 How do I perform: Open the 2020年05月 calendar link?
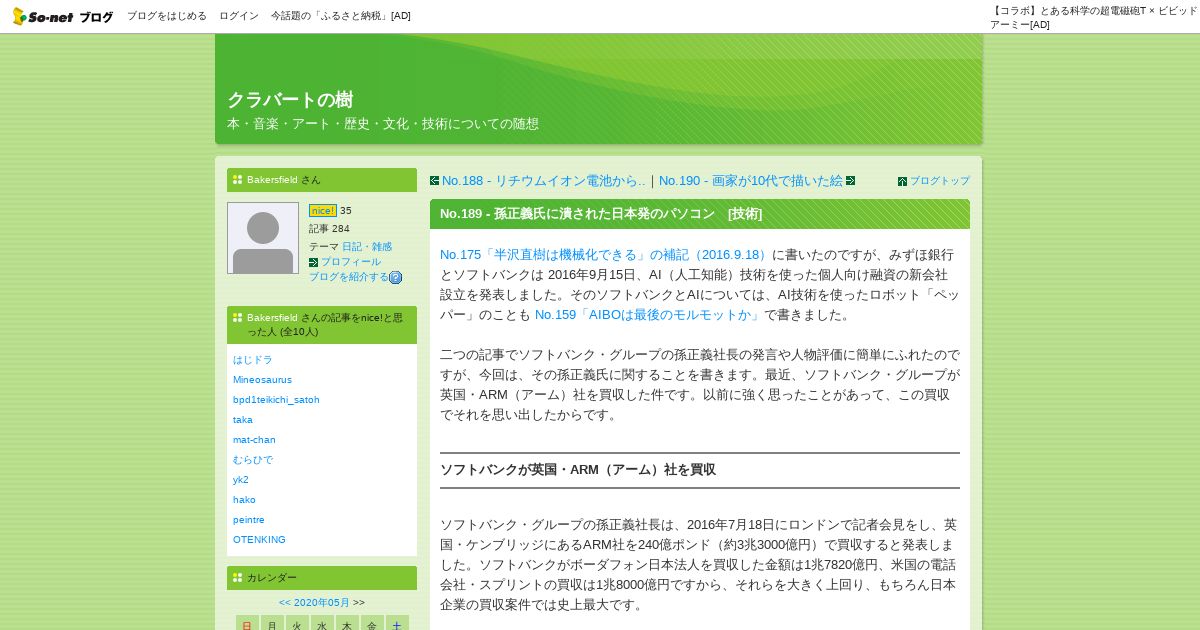coord(322,603)
